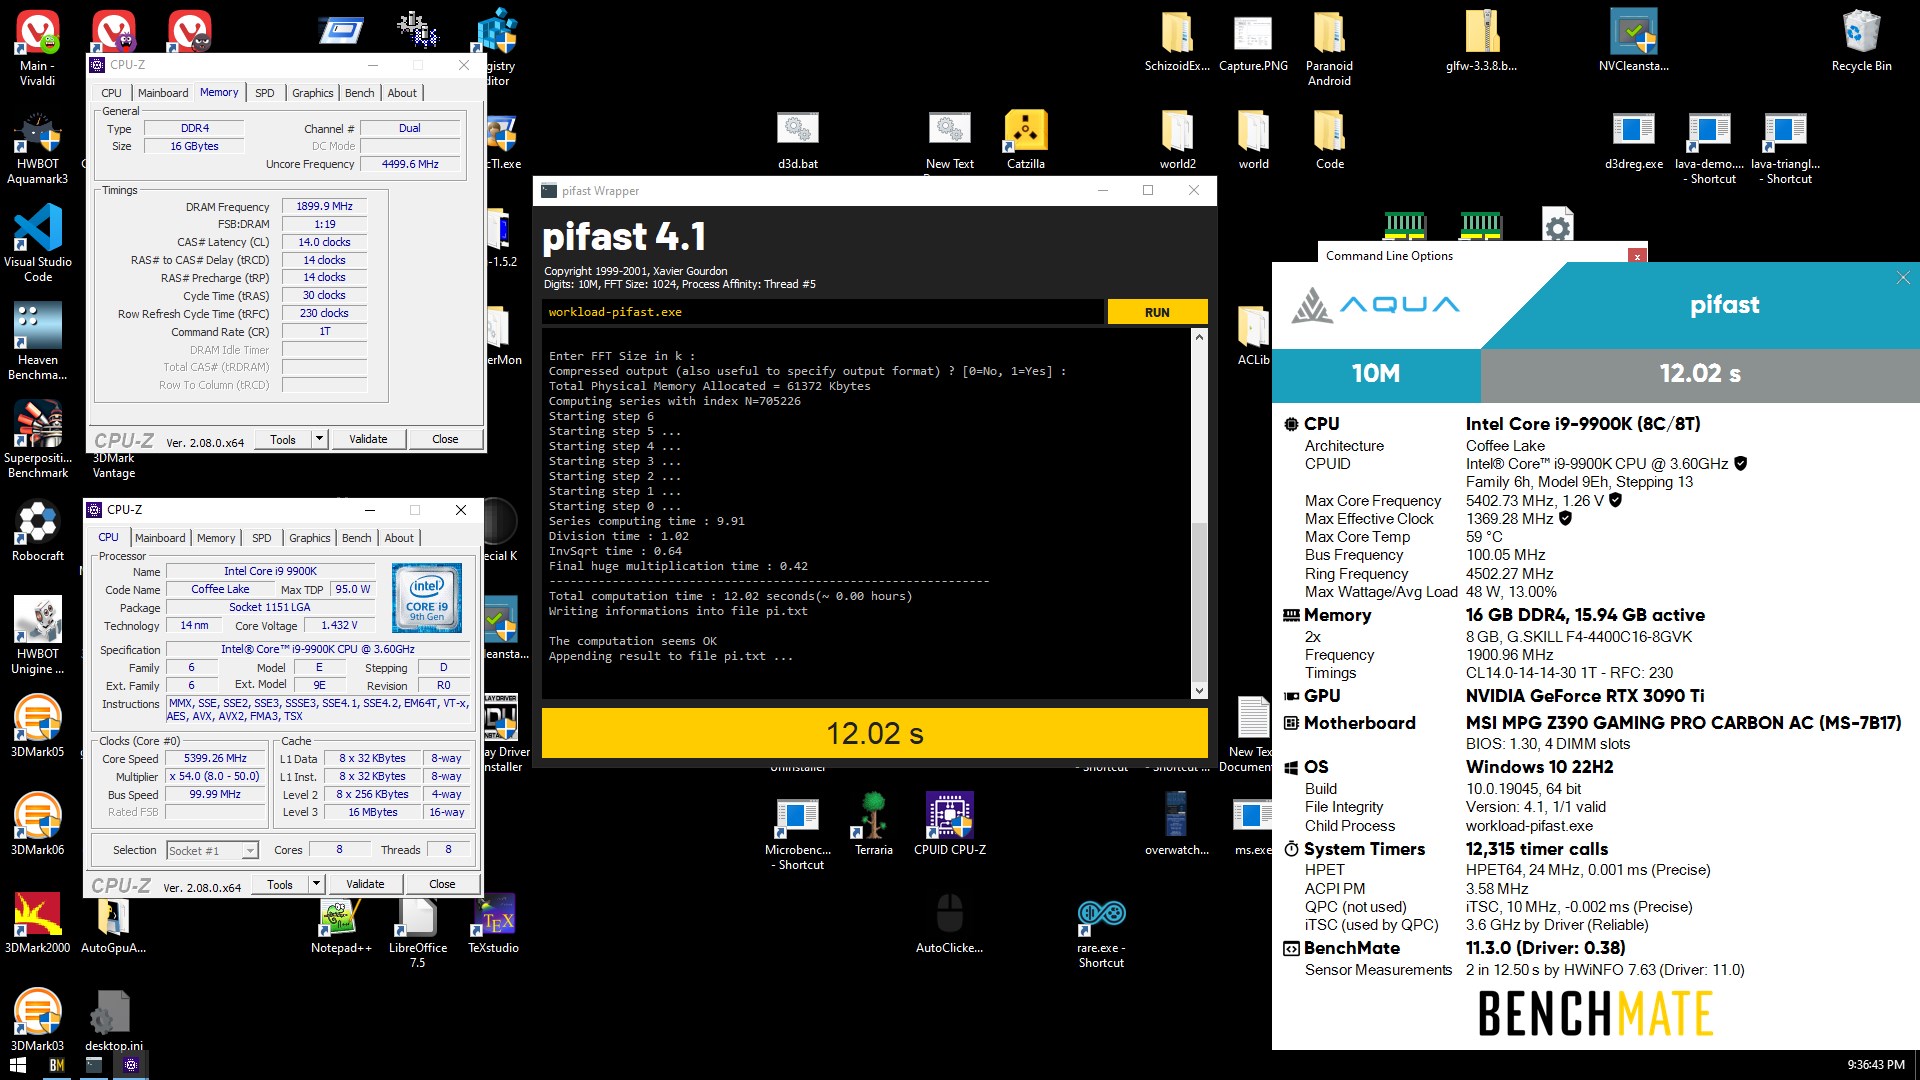Open the Code folder on desktop

tap(1329, 139)
